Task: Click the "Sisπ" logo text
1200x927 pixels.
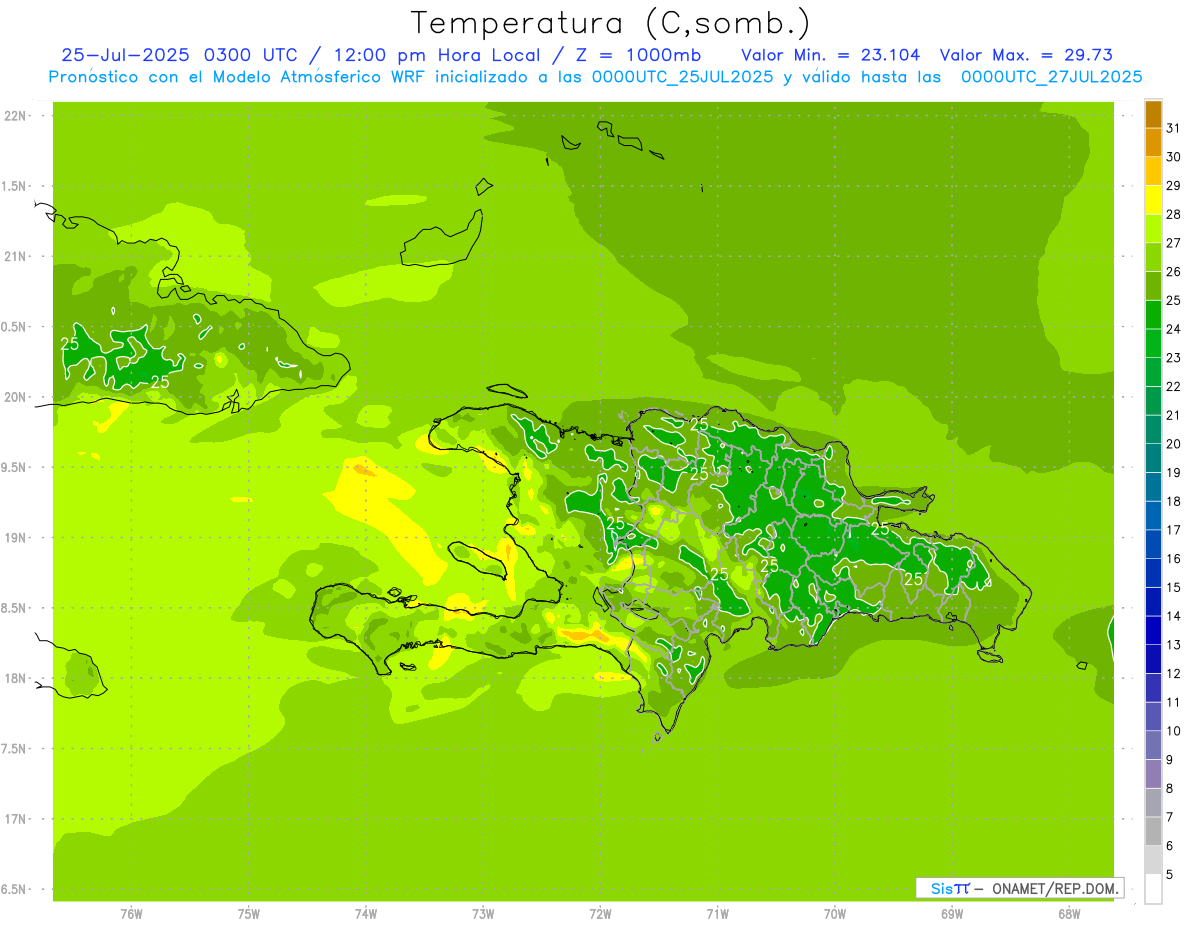Action: [x=949, y=888]
